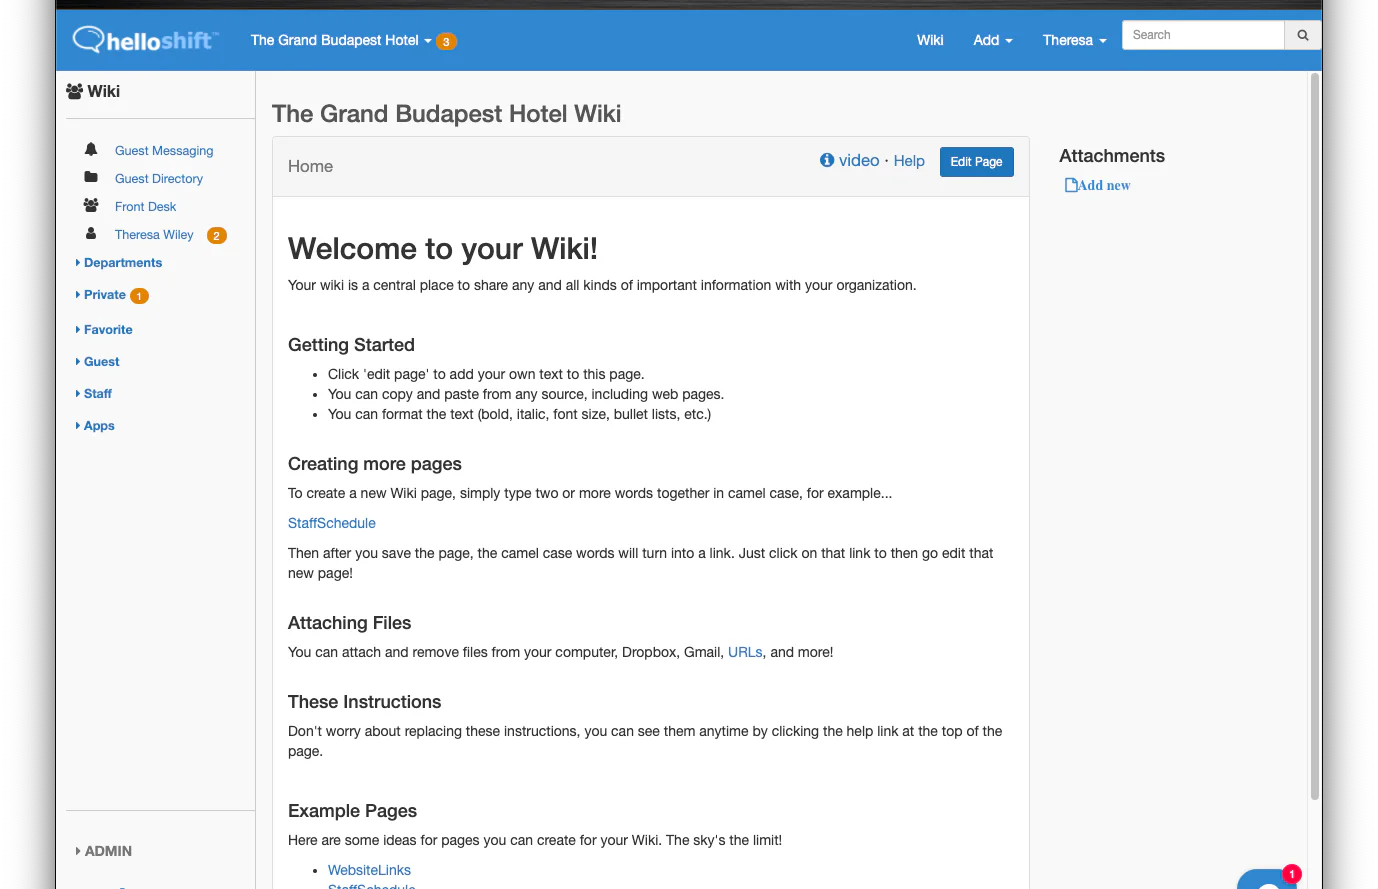Viewport: 1378px width, 889px height.
Task: Click The Grand Budapest Hotel Wiki title
Action: pyautogui.click(x=446, y=114)
